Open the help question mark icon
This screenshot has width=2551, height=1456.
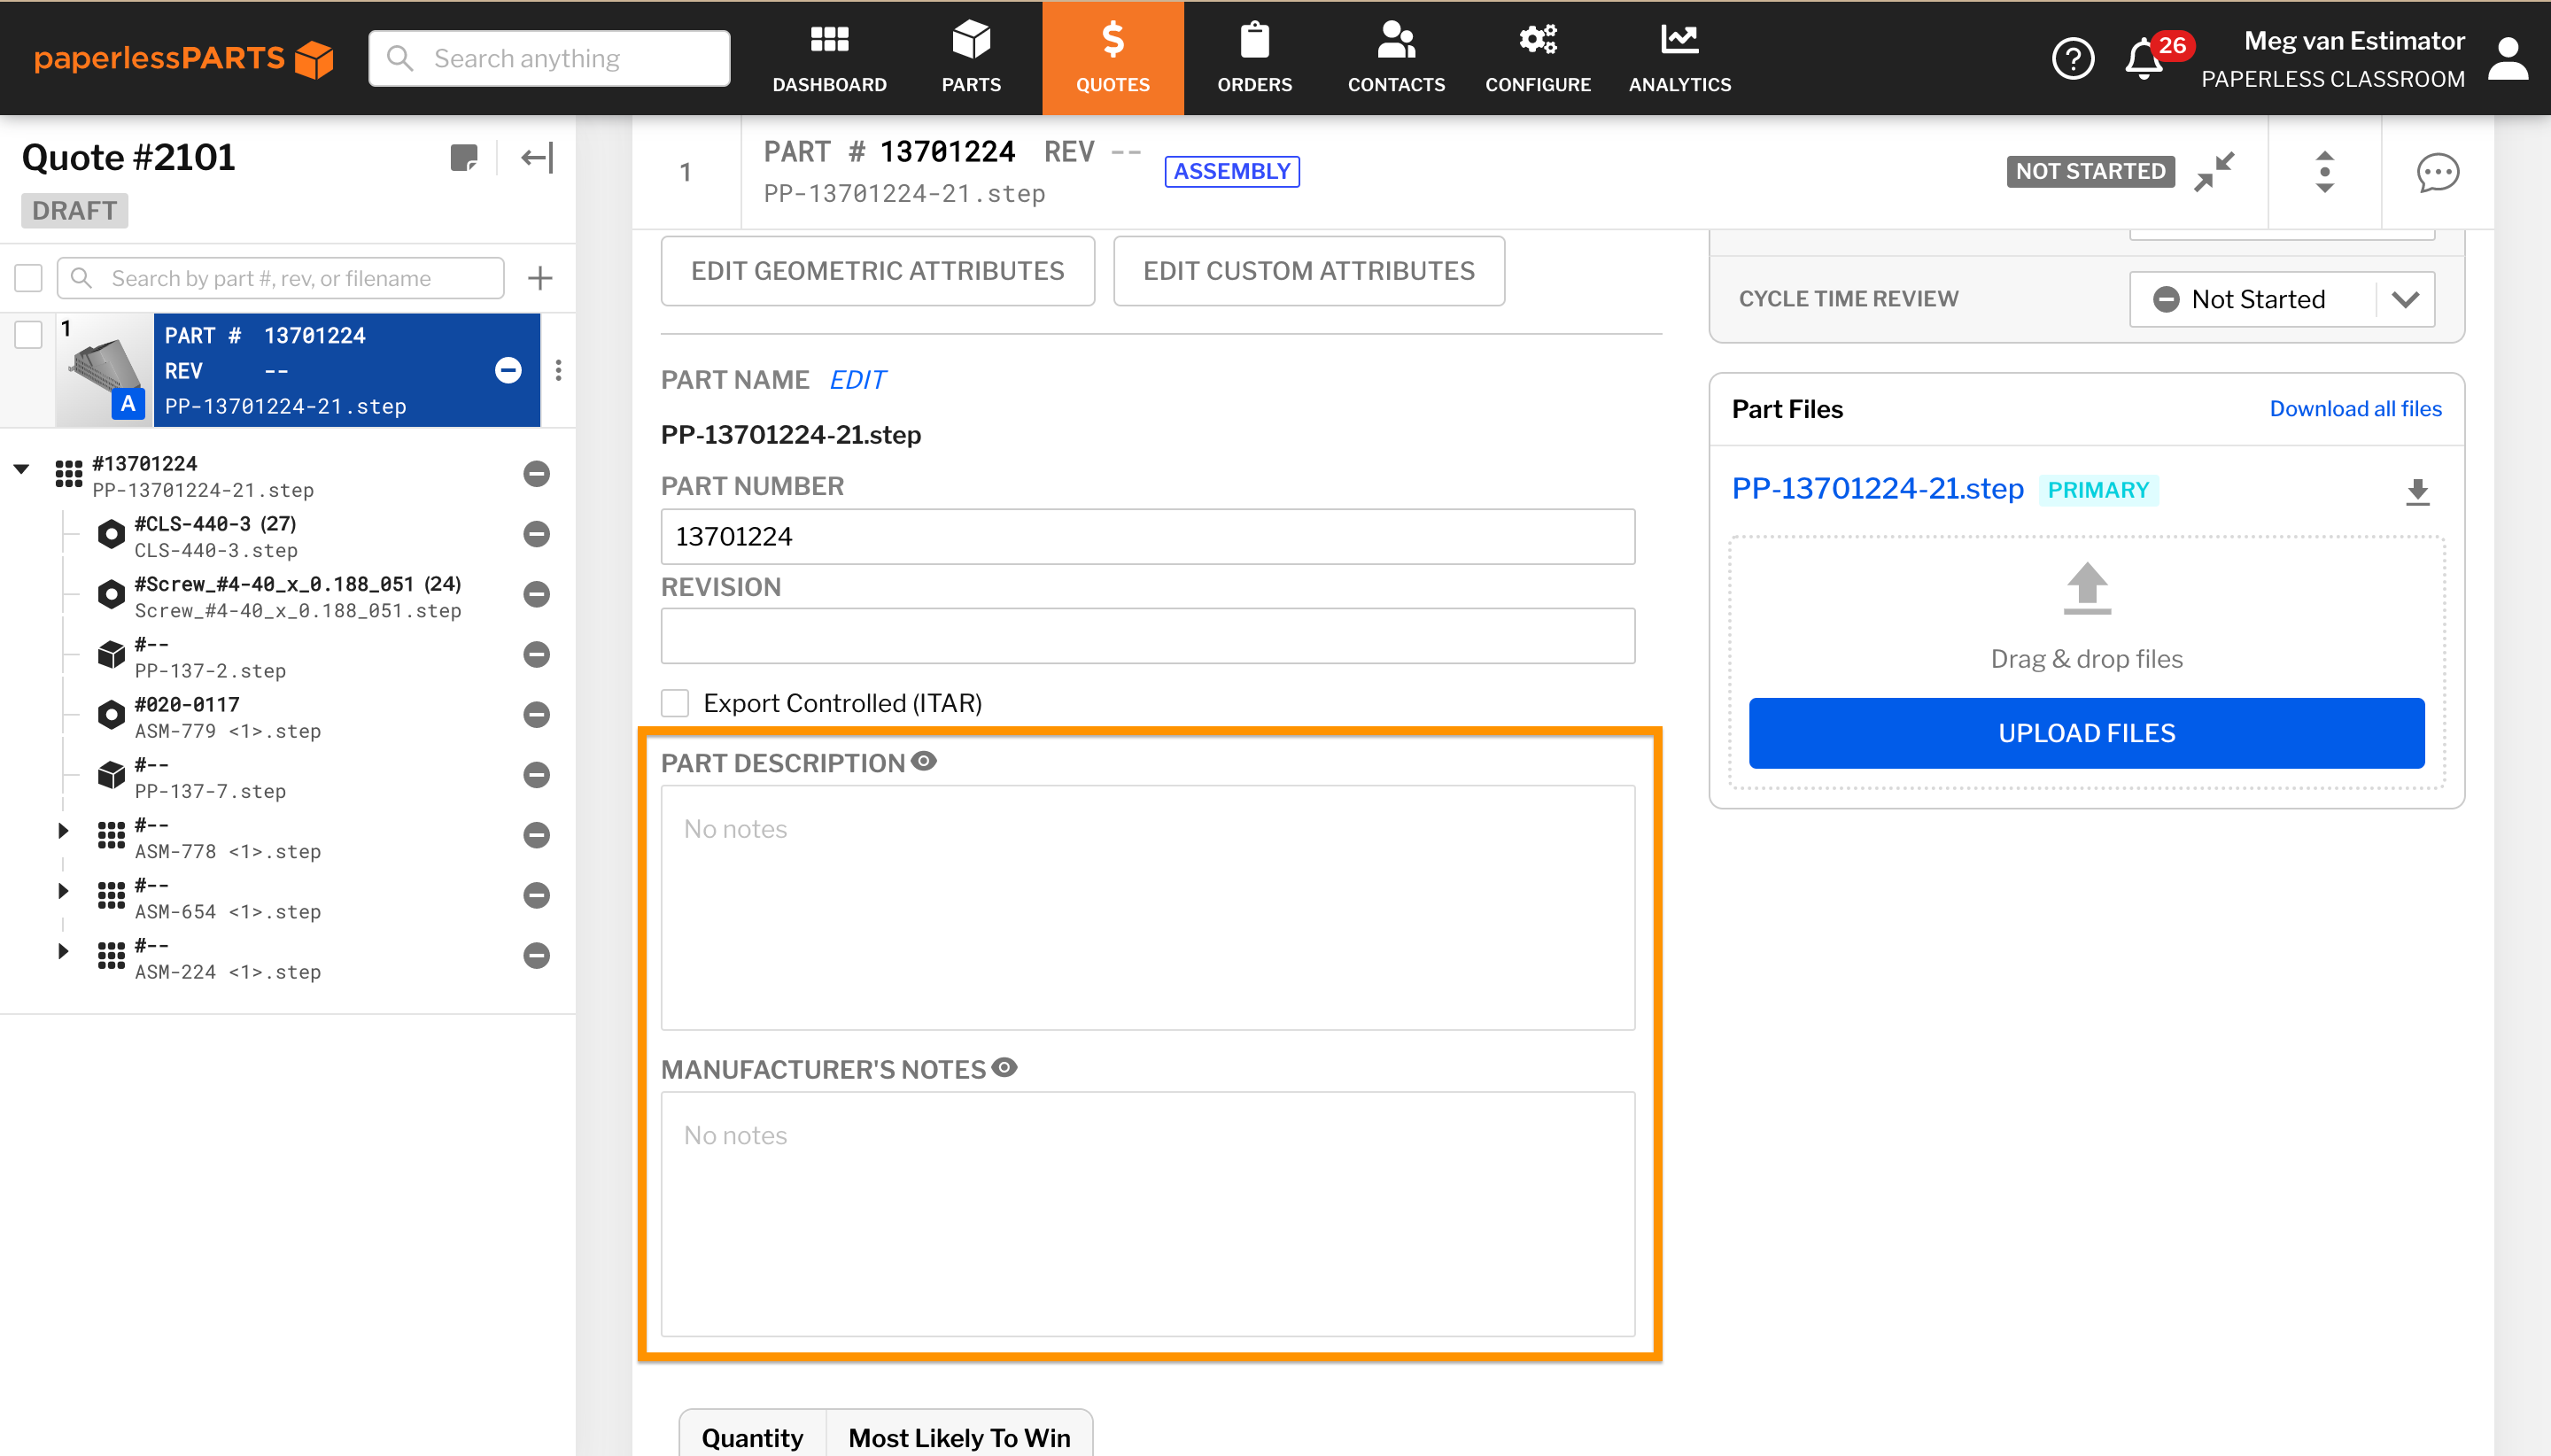pyautogui.click(x=2072, y=58)
